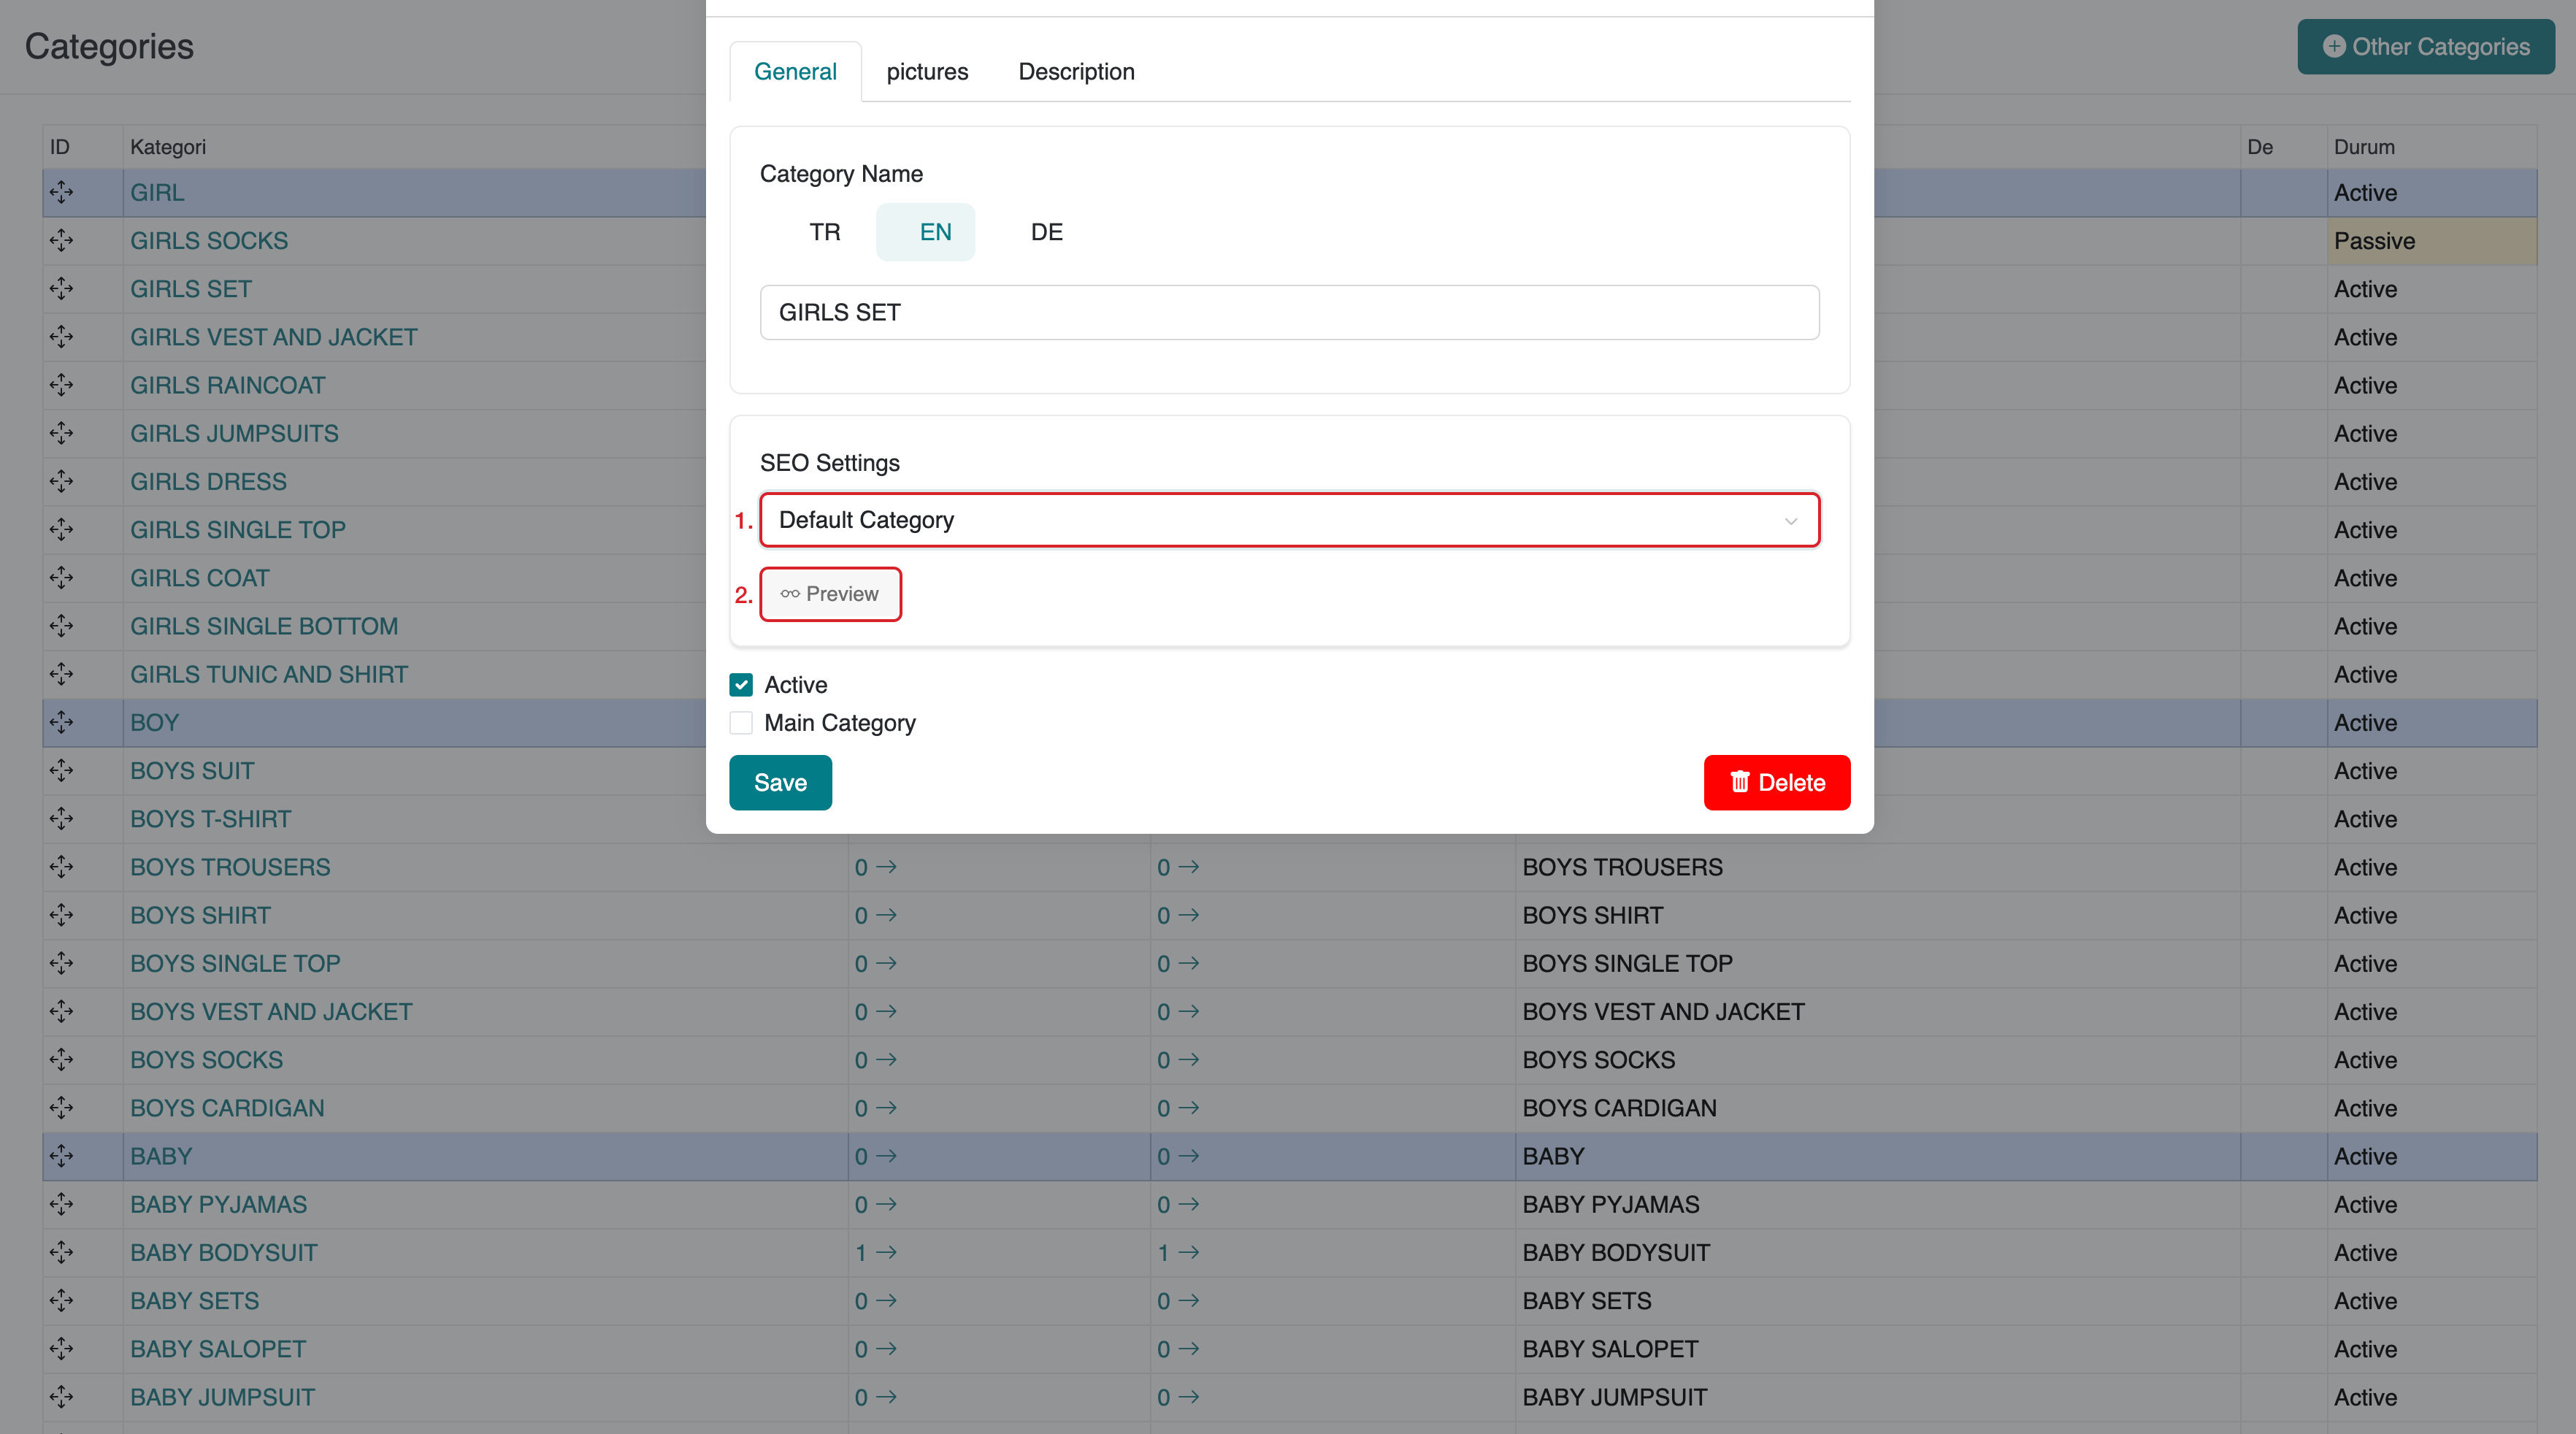Click the glasses icon on Preview button
This screenshot has height=1434, width=2576.
coord(789,594)
